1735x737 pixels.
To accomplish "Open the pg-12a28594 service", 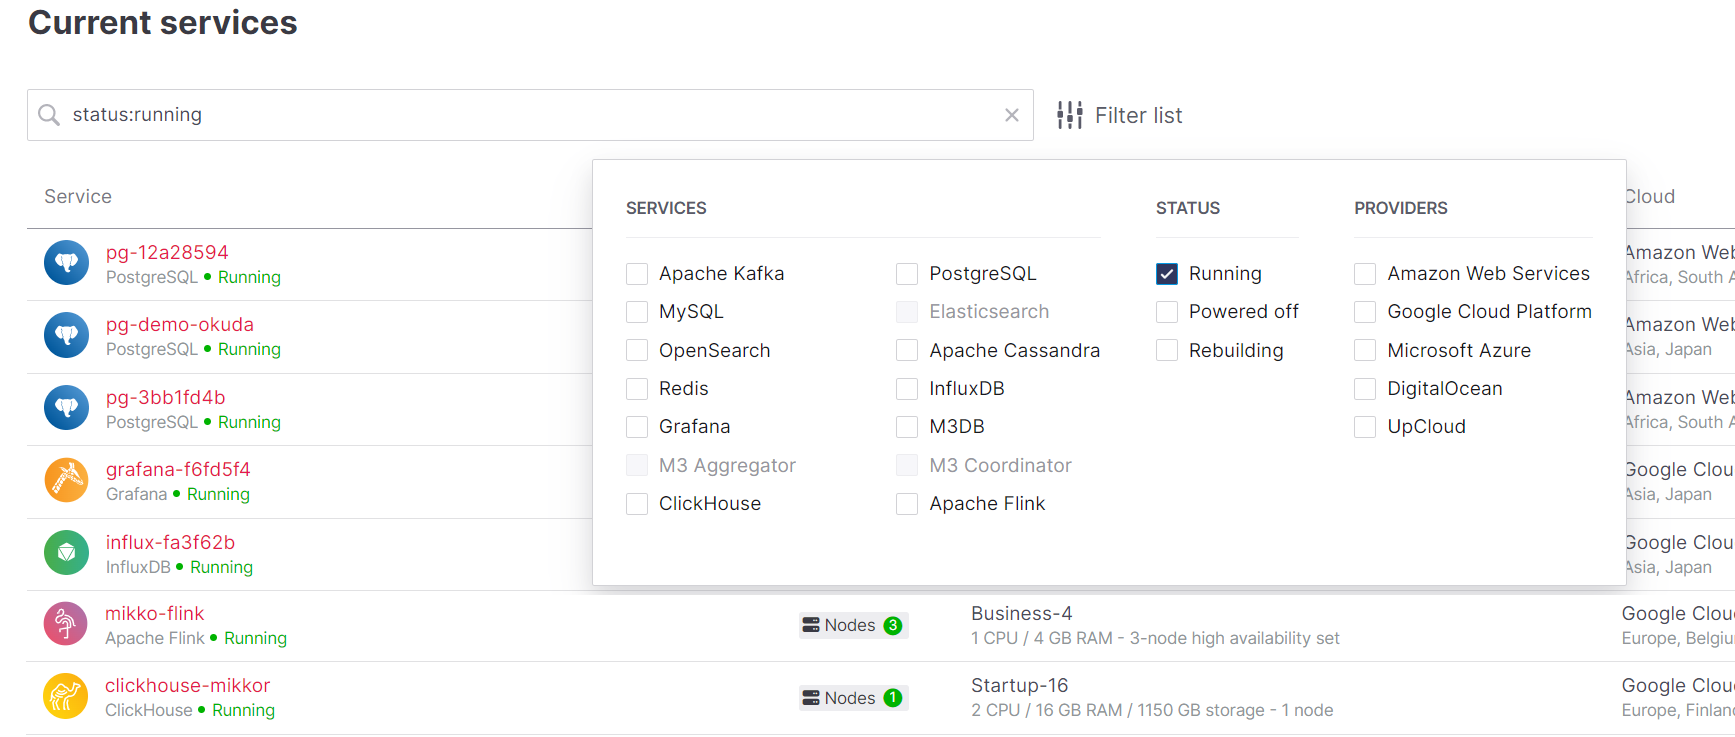I will click(x=167, y=253).
